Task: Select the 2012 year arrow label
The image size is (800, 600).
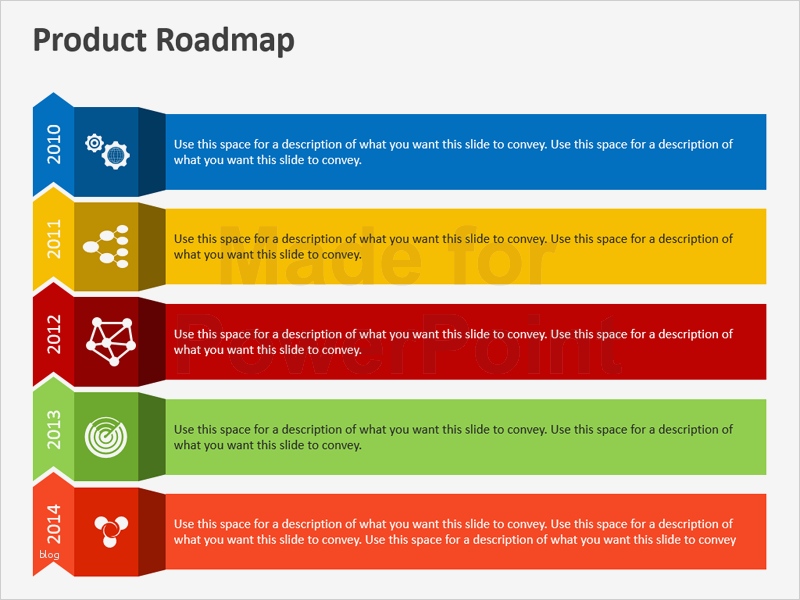Action: (54, 334)
